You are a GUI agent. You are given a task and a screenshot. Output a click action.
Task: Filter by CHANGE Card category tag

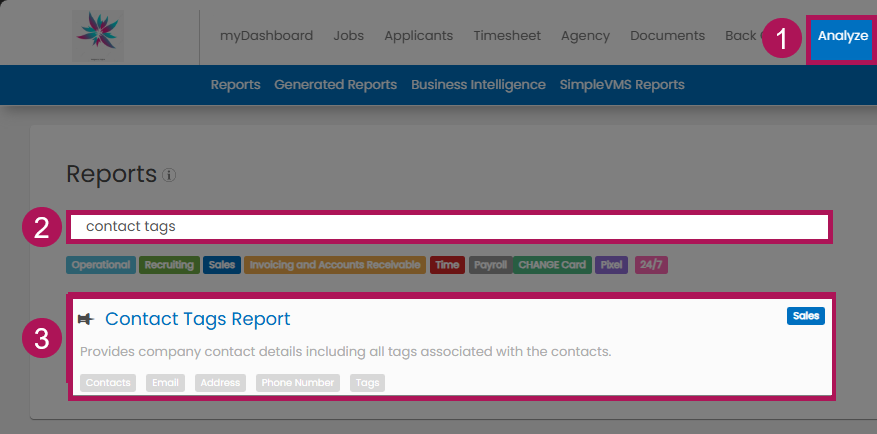click(x=552, y=265)
